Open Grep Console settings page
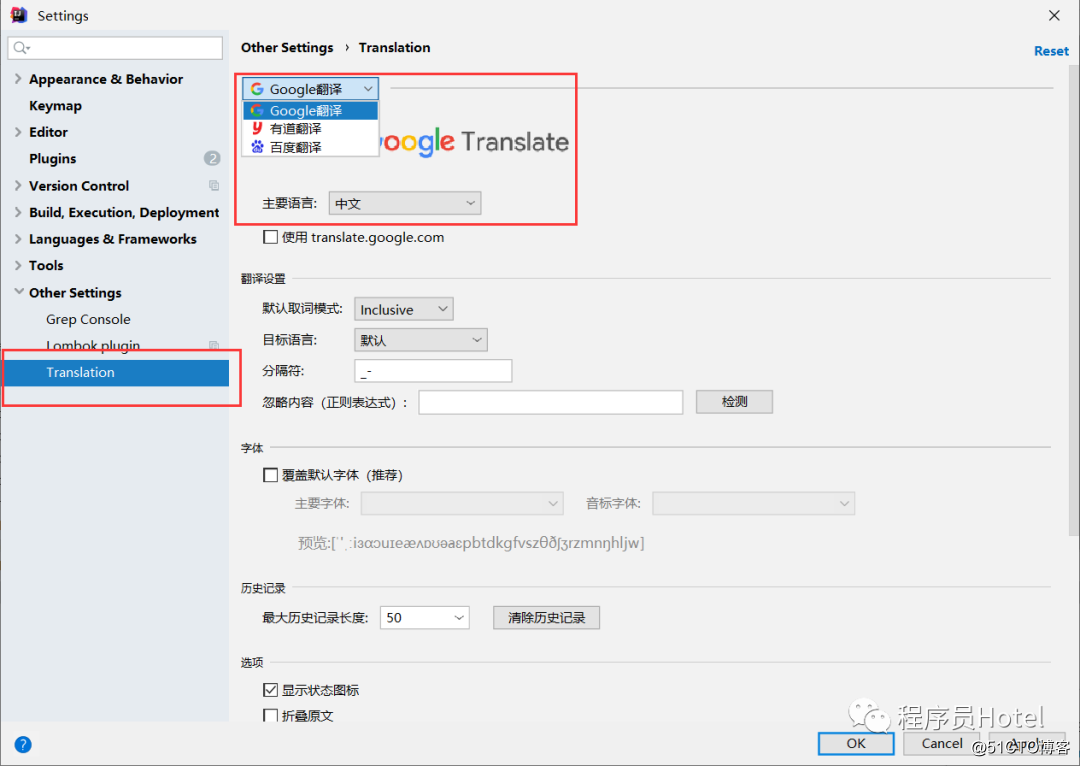 point(88,319)
